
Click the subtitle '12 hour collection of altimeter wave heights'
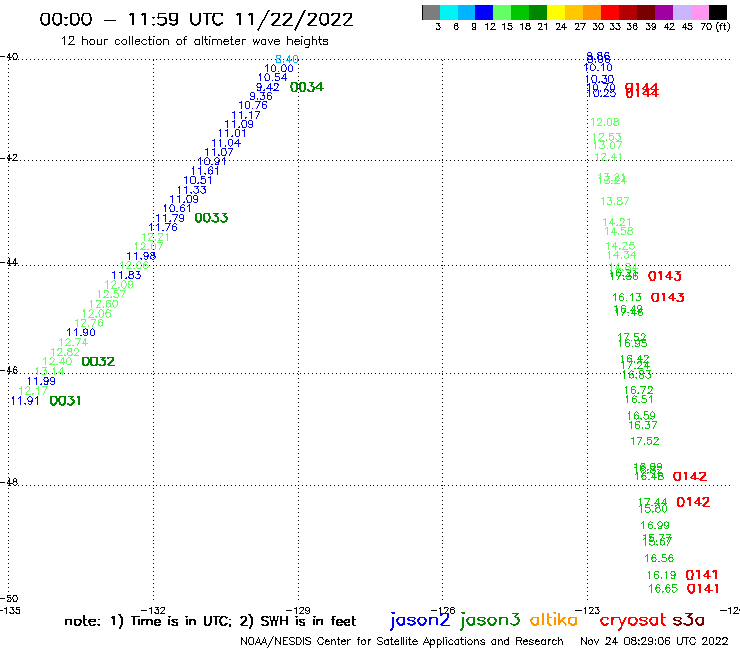(x=194, y=41)
